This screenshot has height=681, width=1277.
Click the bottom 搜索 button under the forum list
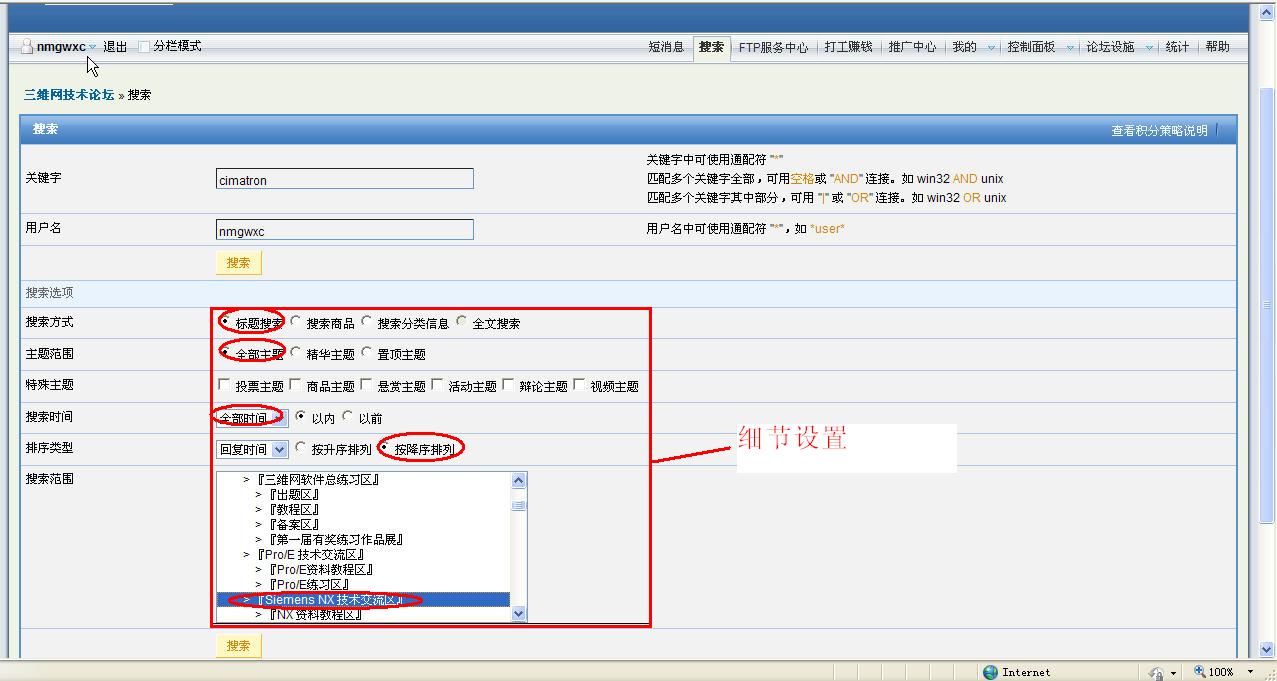tap(238, 646)
